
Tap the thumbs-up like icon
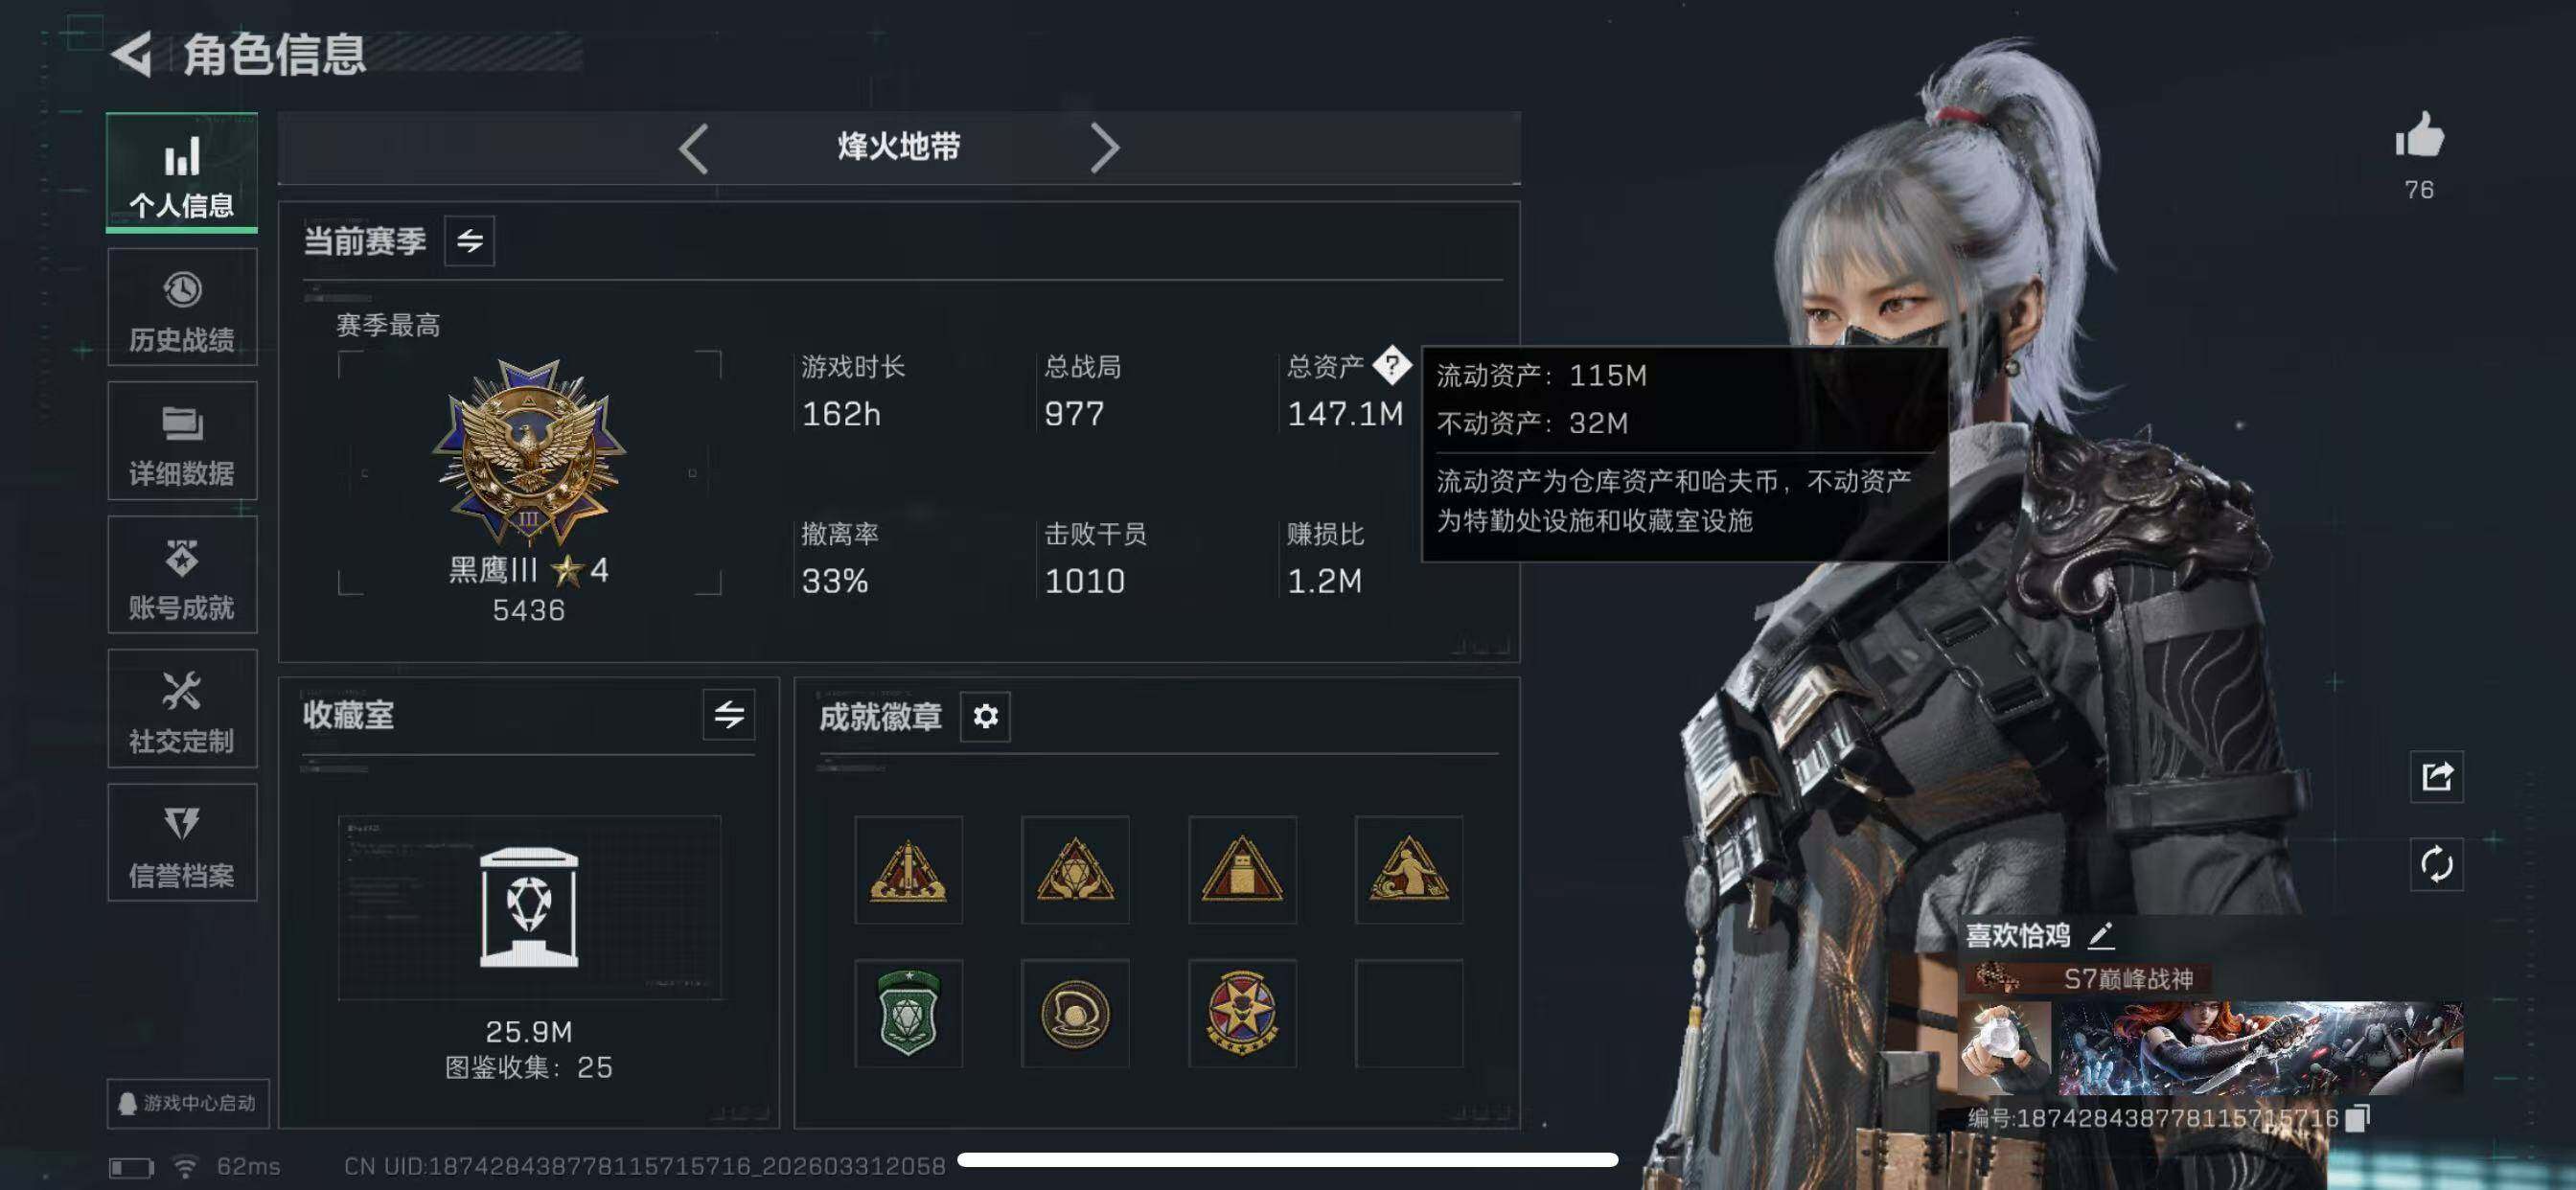2419,135
